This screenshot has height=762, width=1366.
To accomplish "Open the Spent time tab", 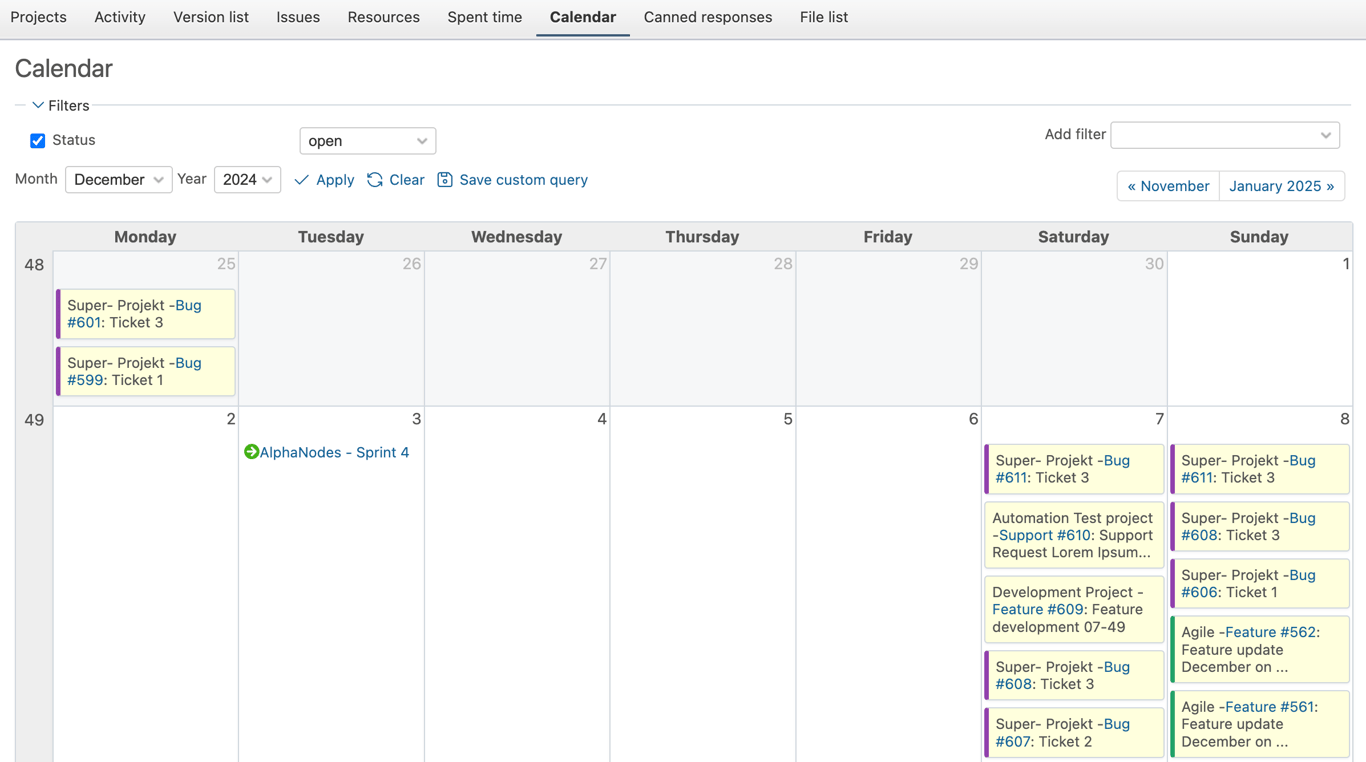I will click(484, 17).
